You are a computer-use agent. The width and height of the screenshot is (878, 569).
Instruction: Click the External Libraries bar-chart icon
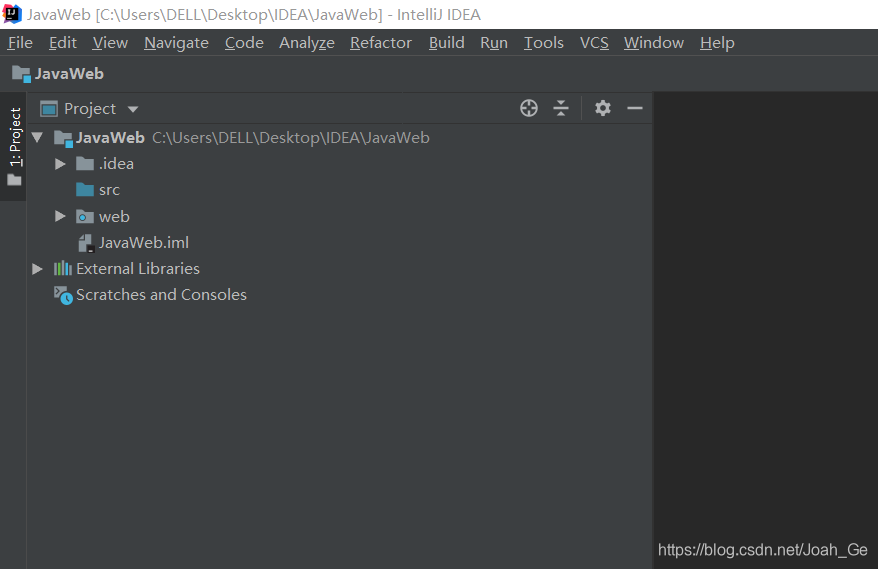pyautogui.click(x=63, y=269)
